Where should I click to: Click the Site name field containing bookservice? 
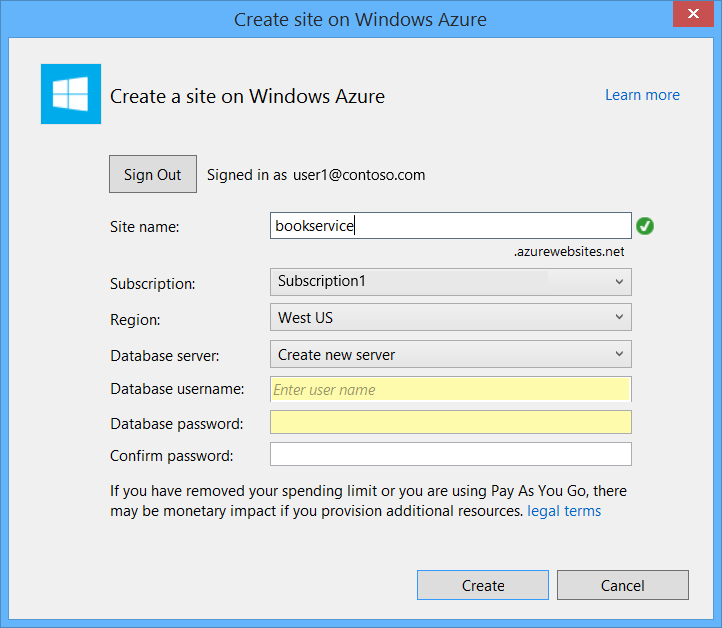coord(450,226)
